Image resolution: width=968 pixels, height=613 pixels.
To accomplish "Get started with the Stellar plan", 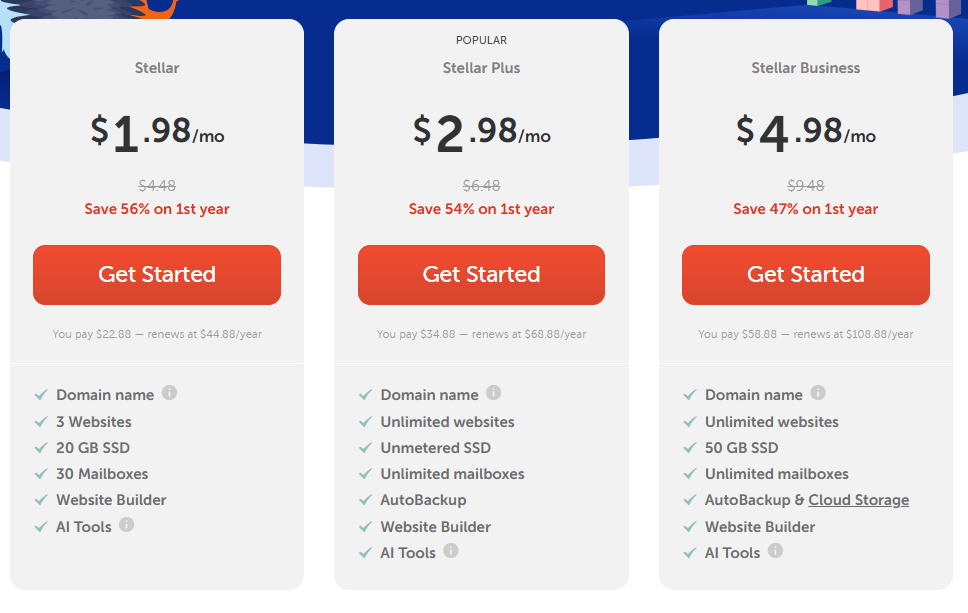I will click(157, 275).
